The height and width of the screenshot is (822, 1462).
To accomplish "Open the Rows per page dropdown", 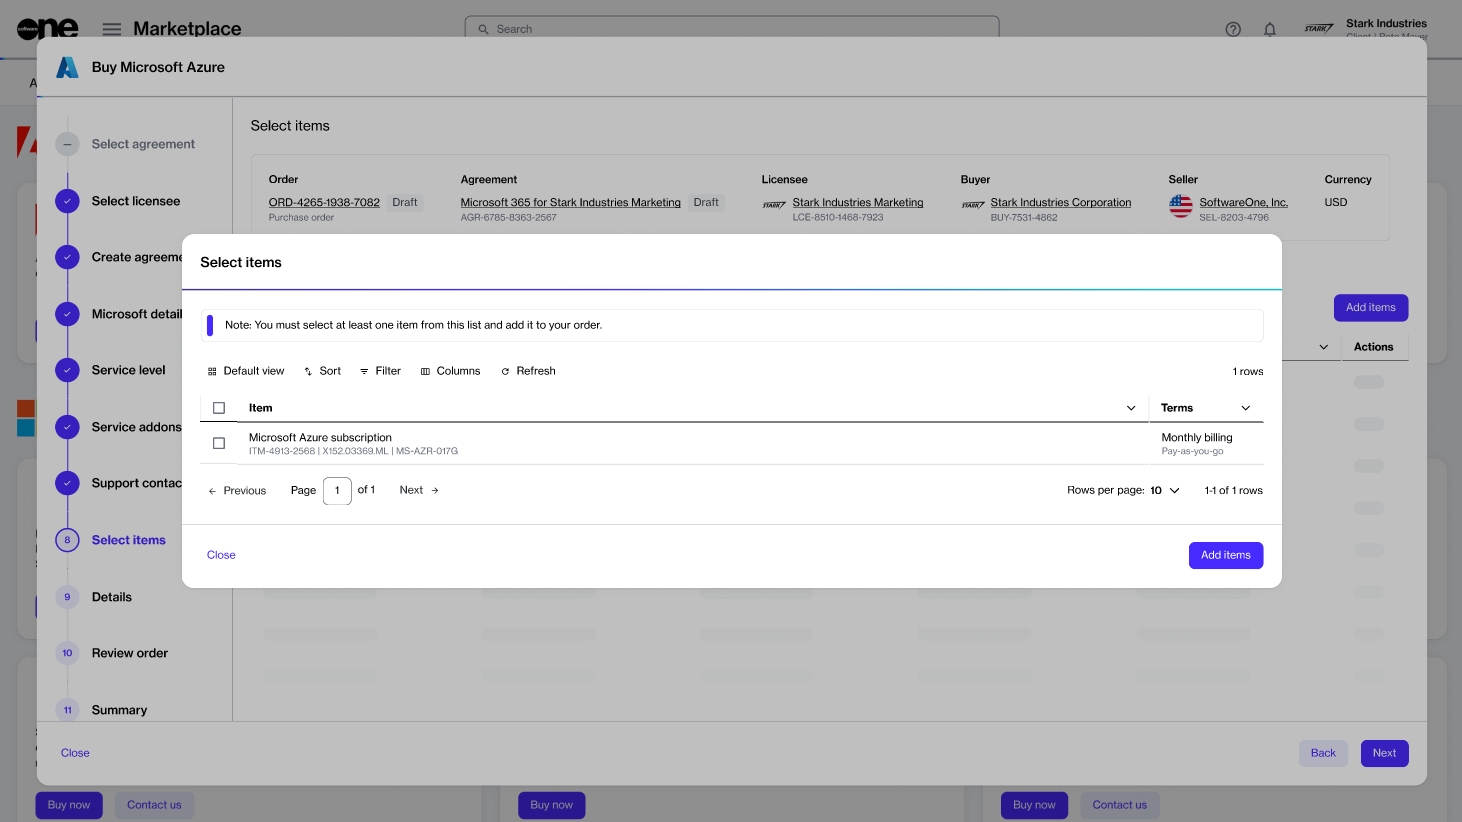I will tap(1165, 491).
